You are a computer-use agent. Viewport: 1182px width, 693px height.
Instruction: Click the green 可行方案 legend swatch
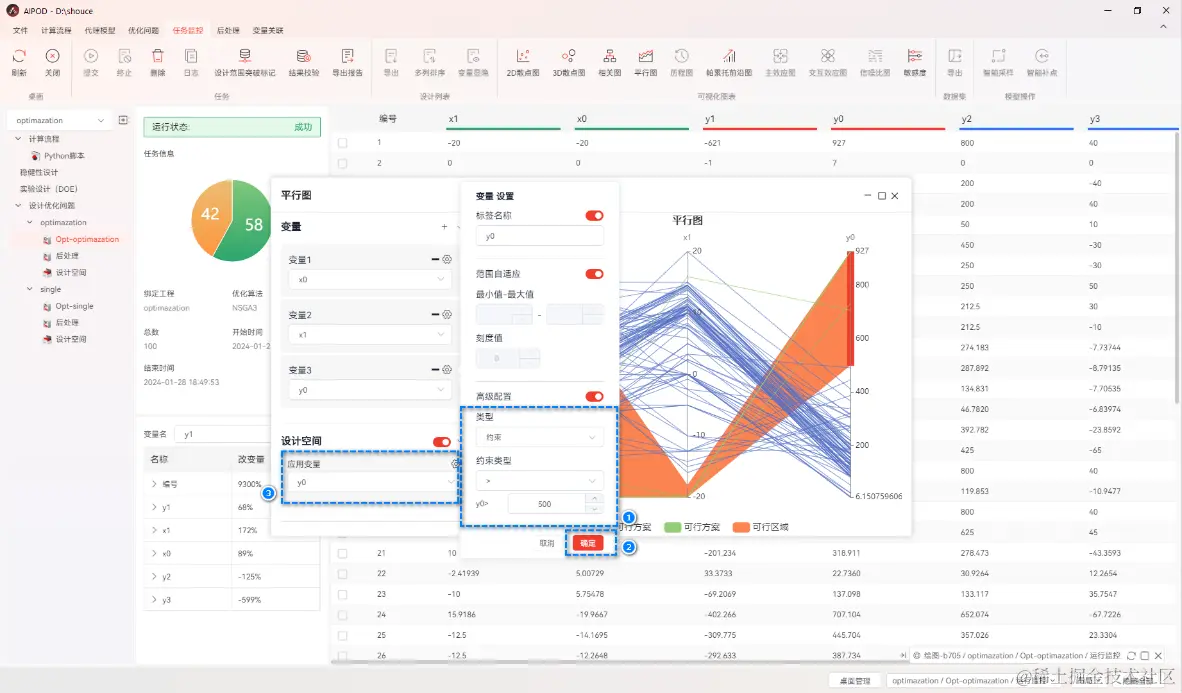coord(672,527)
